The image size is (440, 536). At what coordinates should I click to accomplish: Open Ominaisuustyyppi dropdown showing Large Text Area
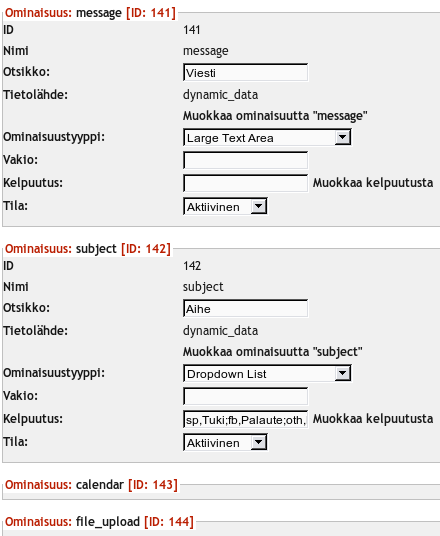[x=267, y=137]
